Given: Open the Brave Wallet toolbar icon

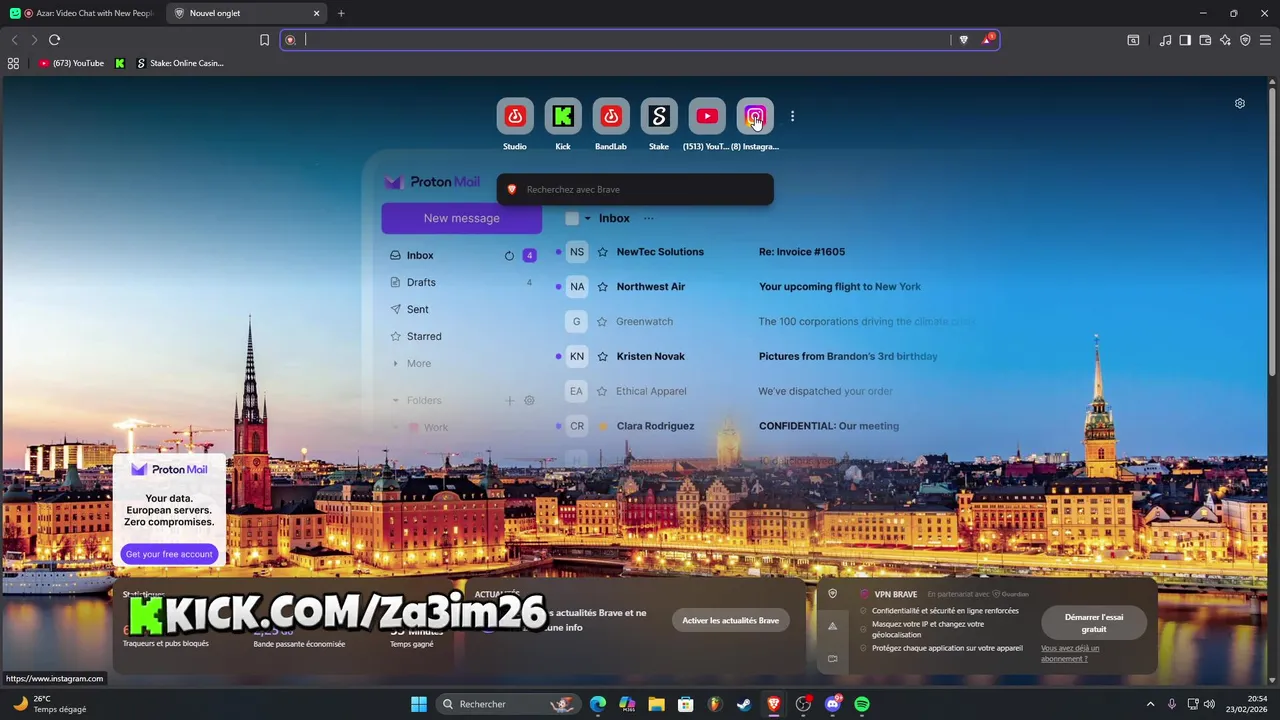Looking at the screenshot, I should (1205, 40).
